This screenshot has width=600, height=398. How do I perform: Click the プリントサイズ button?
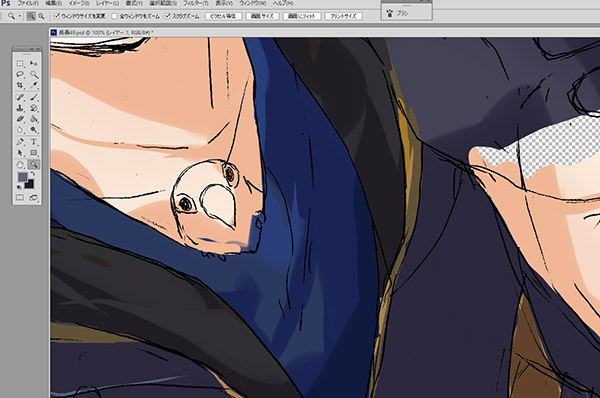(343, 16)
